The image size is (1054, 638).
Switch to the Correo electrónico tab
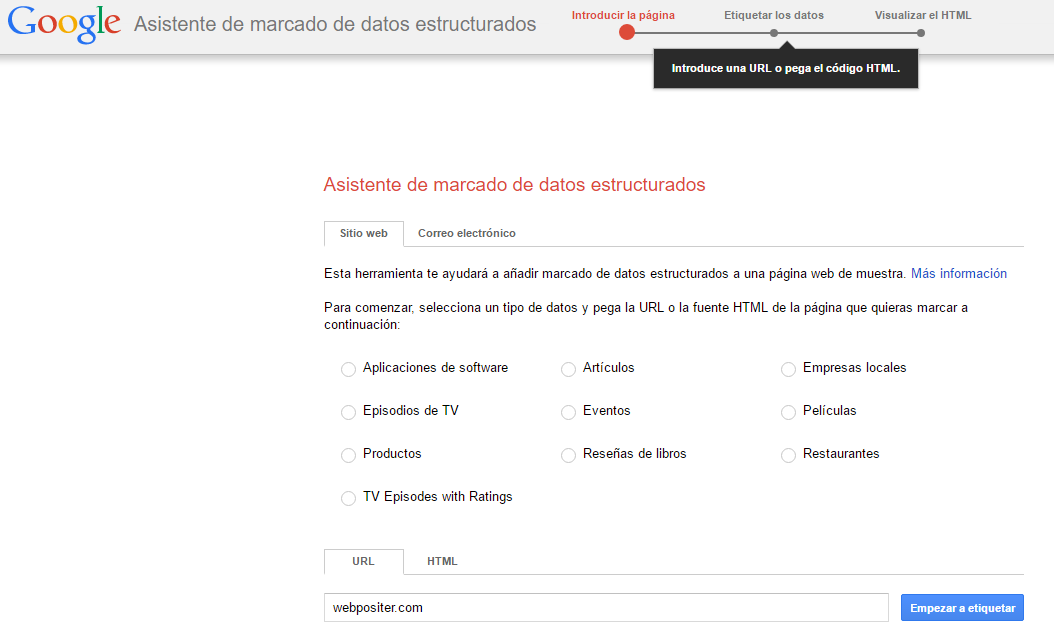pos(466,233)
